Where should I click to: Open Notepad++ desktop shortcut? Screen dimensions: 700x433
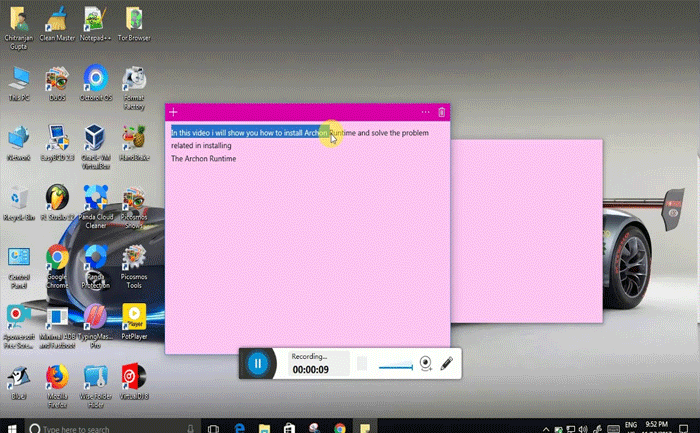coord(95,25)
